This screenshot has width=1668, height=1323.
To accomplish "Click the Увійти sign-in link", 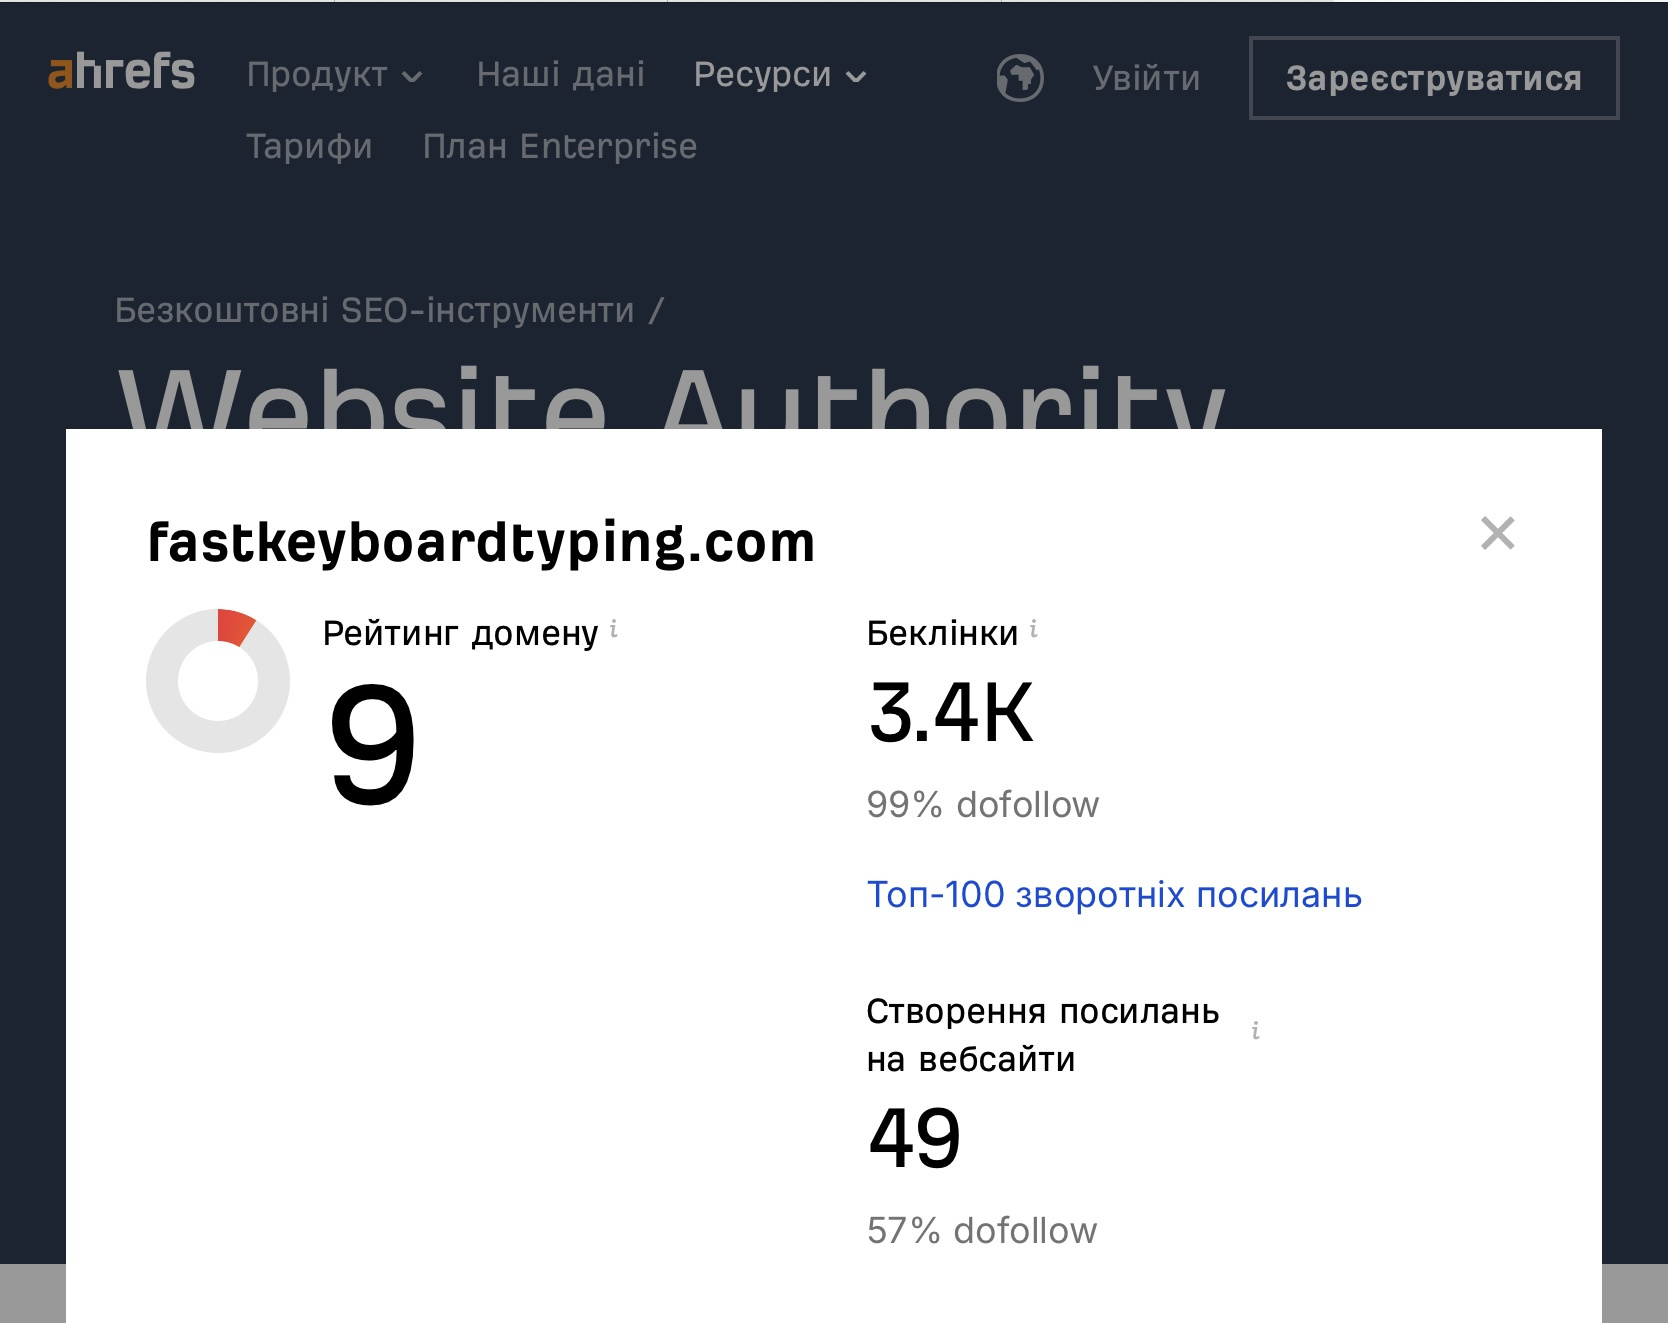I will [1146, 78].
